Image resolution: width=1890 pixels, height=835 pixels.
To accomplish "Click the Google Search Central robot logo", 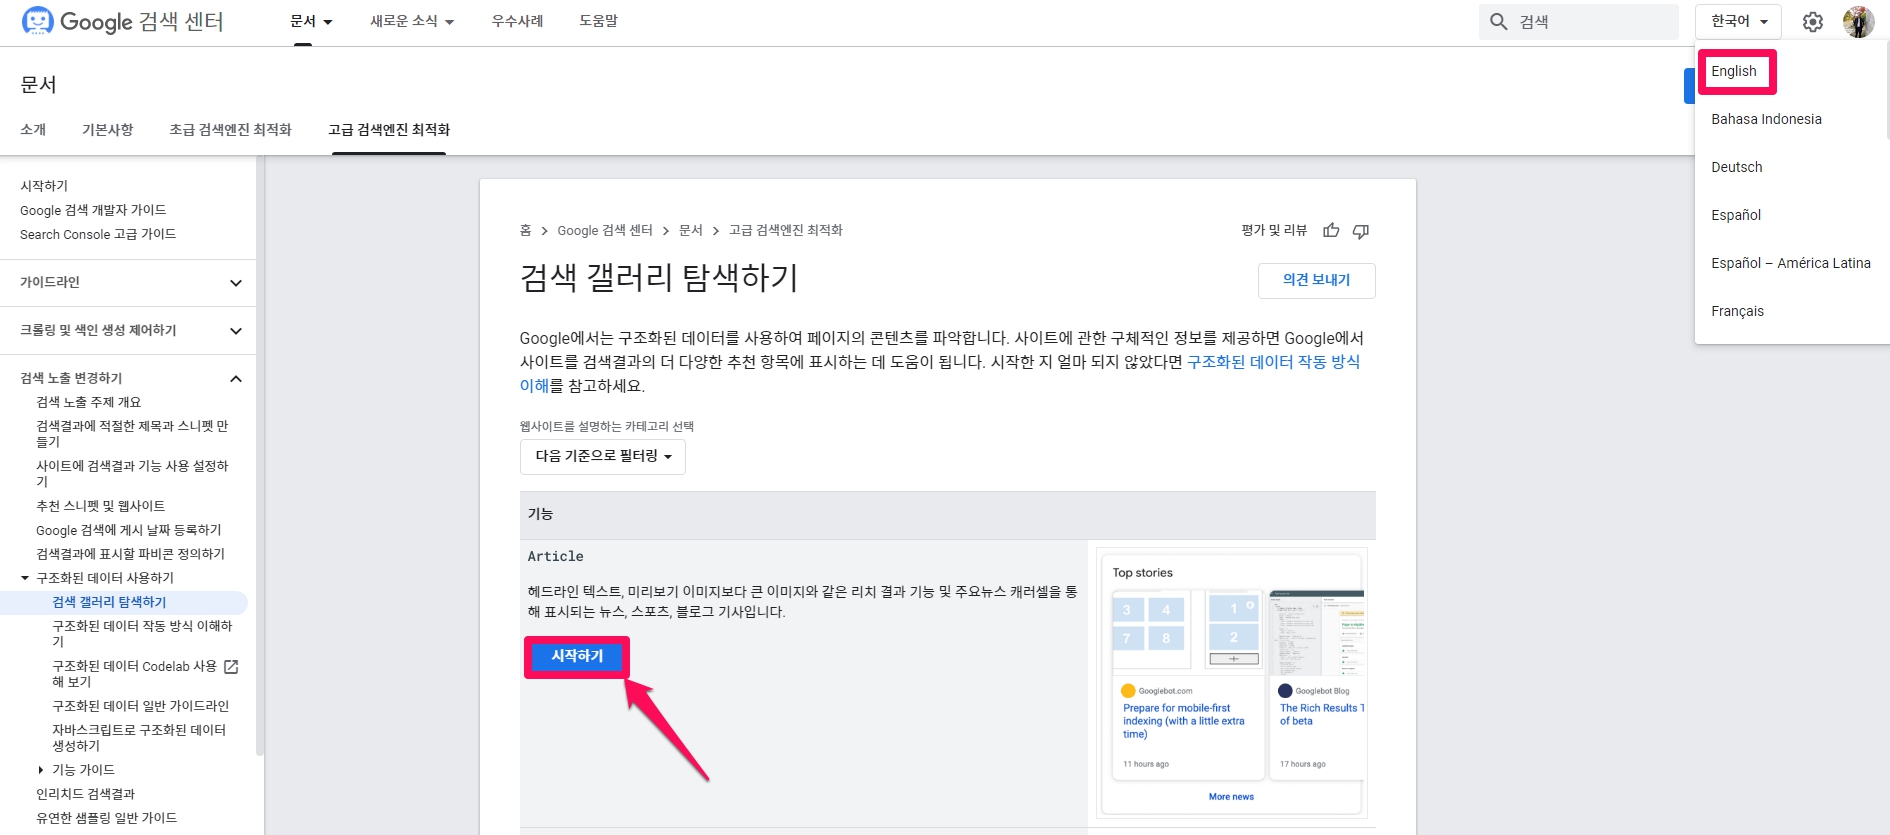I will [37, 21].
